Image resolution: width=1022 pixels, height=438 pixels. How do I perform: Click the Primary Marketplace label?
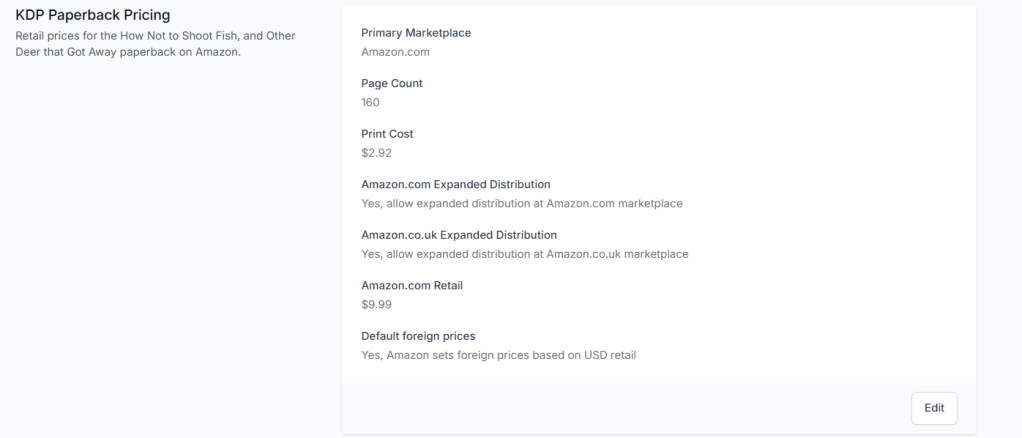click(416, 33)
